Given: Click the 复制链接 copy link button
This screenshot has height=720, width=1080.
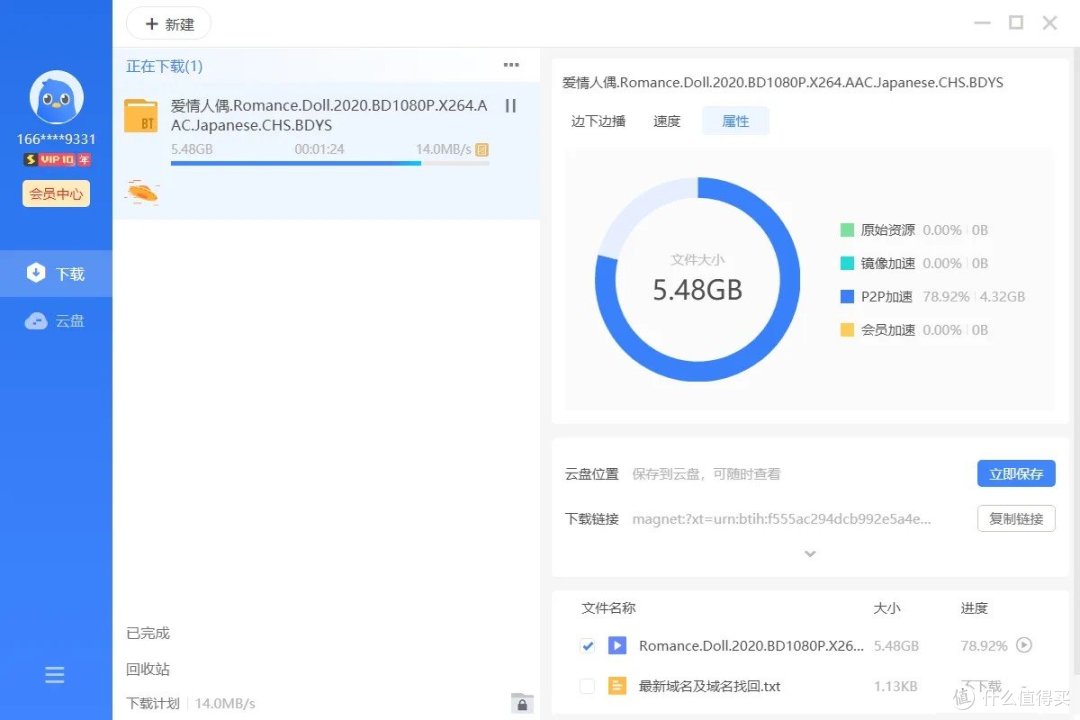Looking at the screenshot, I should (x=1016, y=519).
